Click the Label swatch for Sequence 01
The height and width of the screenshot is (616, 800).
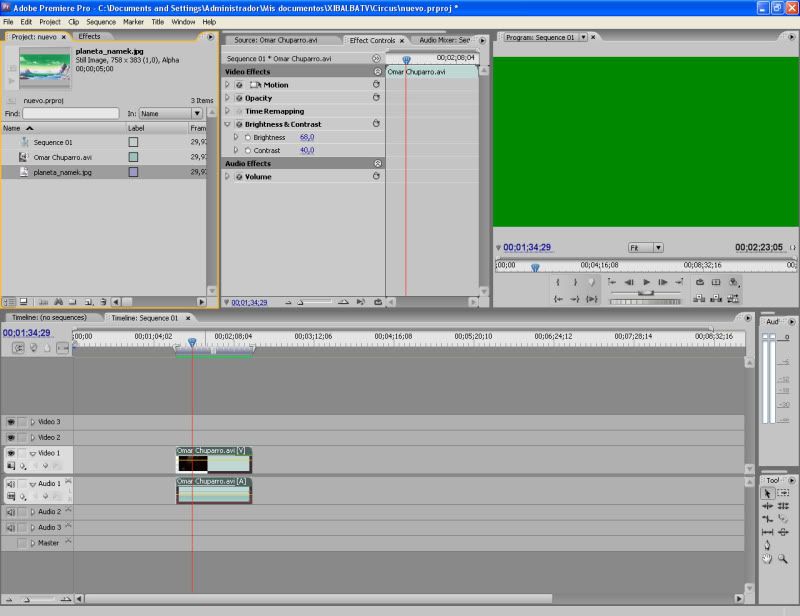click(x=133, y=142)
